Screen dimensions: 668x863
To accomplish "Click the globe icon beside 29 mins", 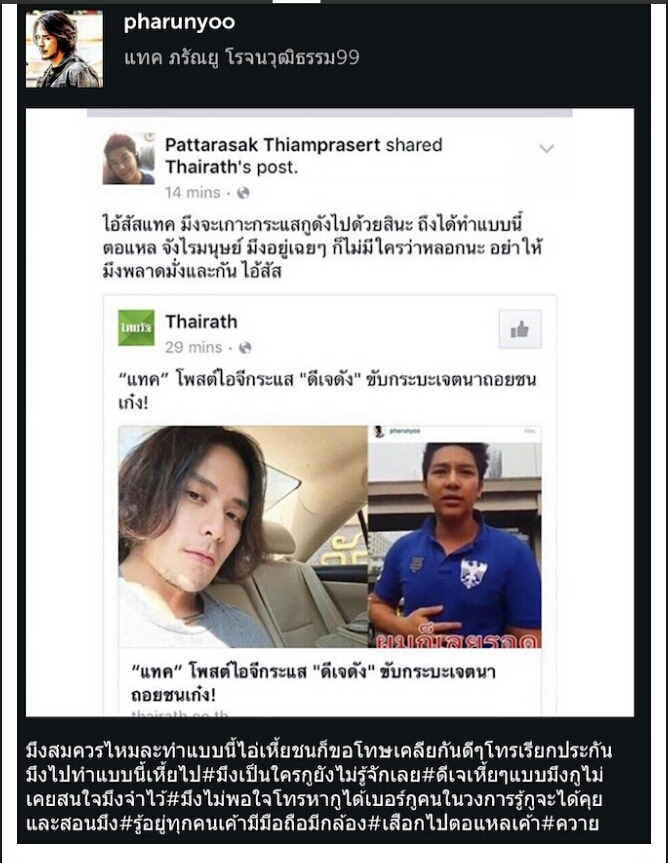I will click(x=245, y=348).
